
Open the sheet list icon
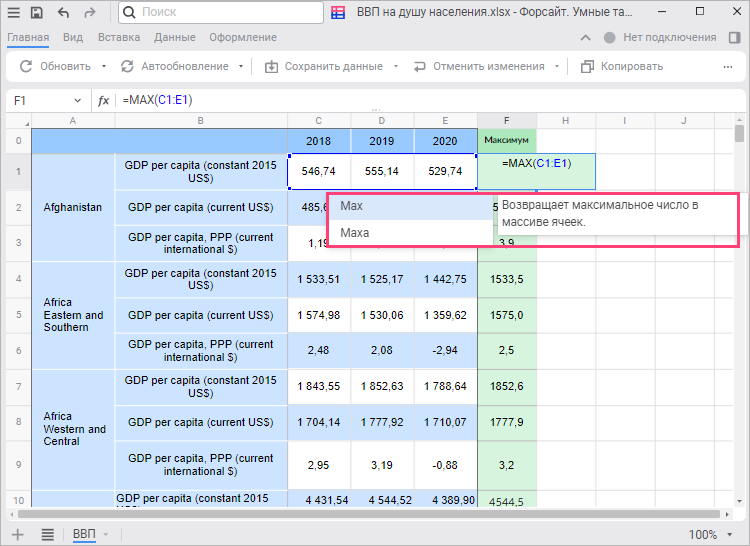tap(47, 534)
